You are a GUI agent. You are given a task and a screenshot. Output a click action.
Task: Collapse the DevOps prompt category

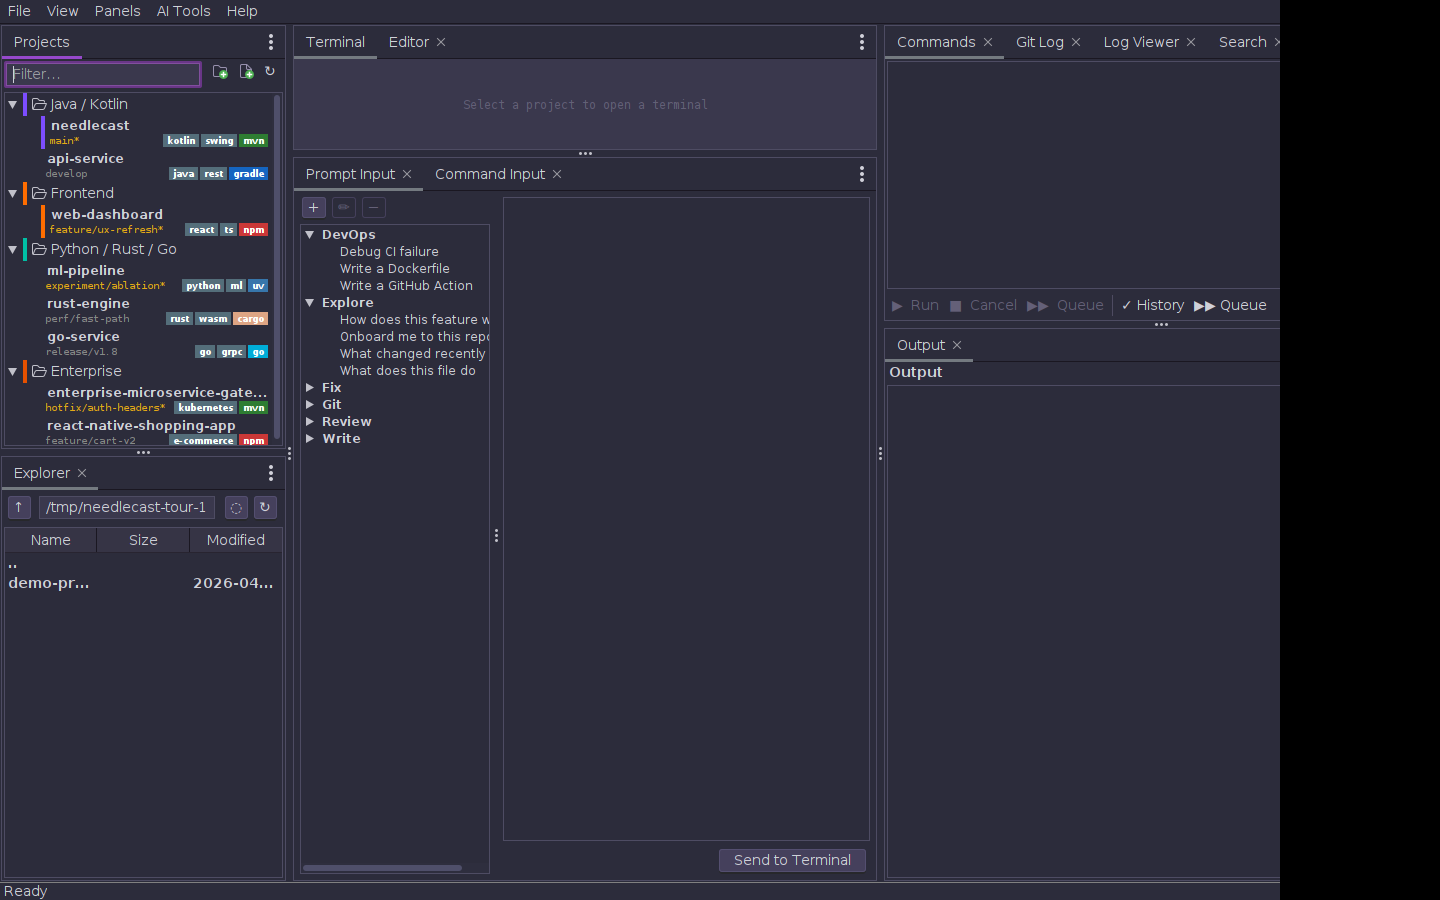(x=310, y=235)
